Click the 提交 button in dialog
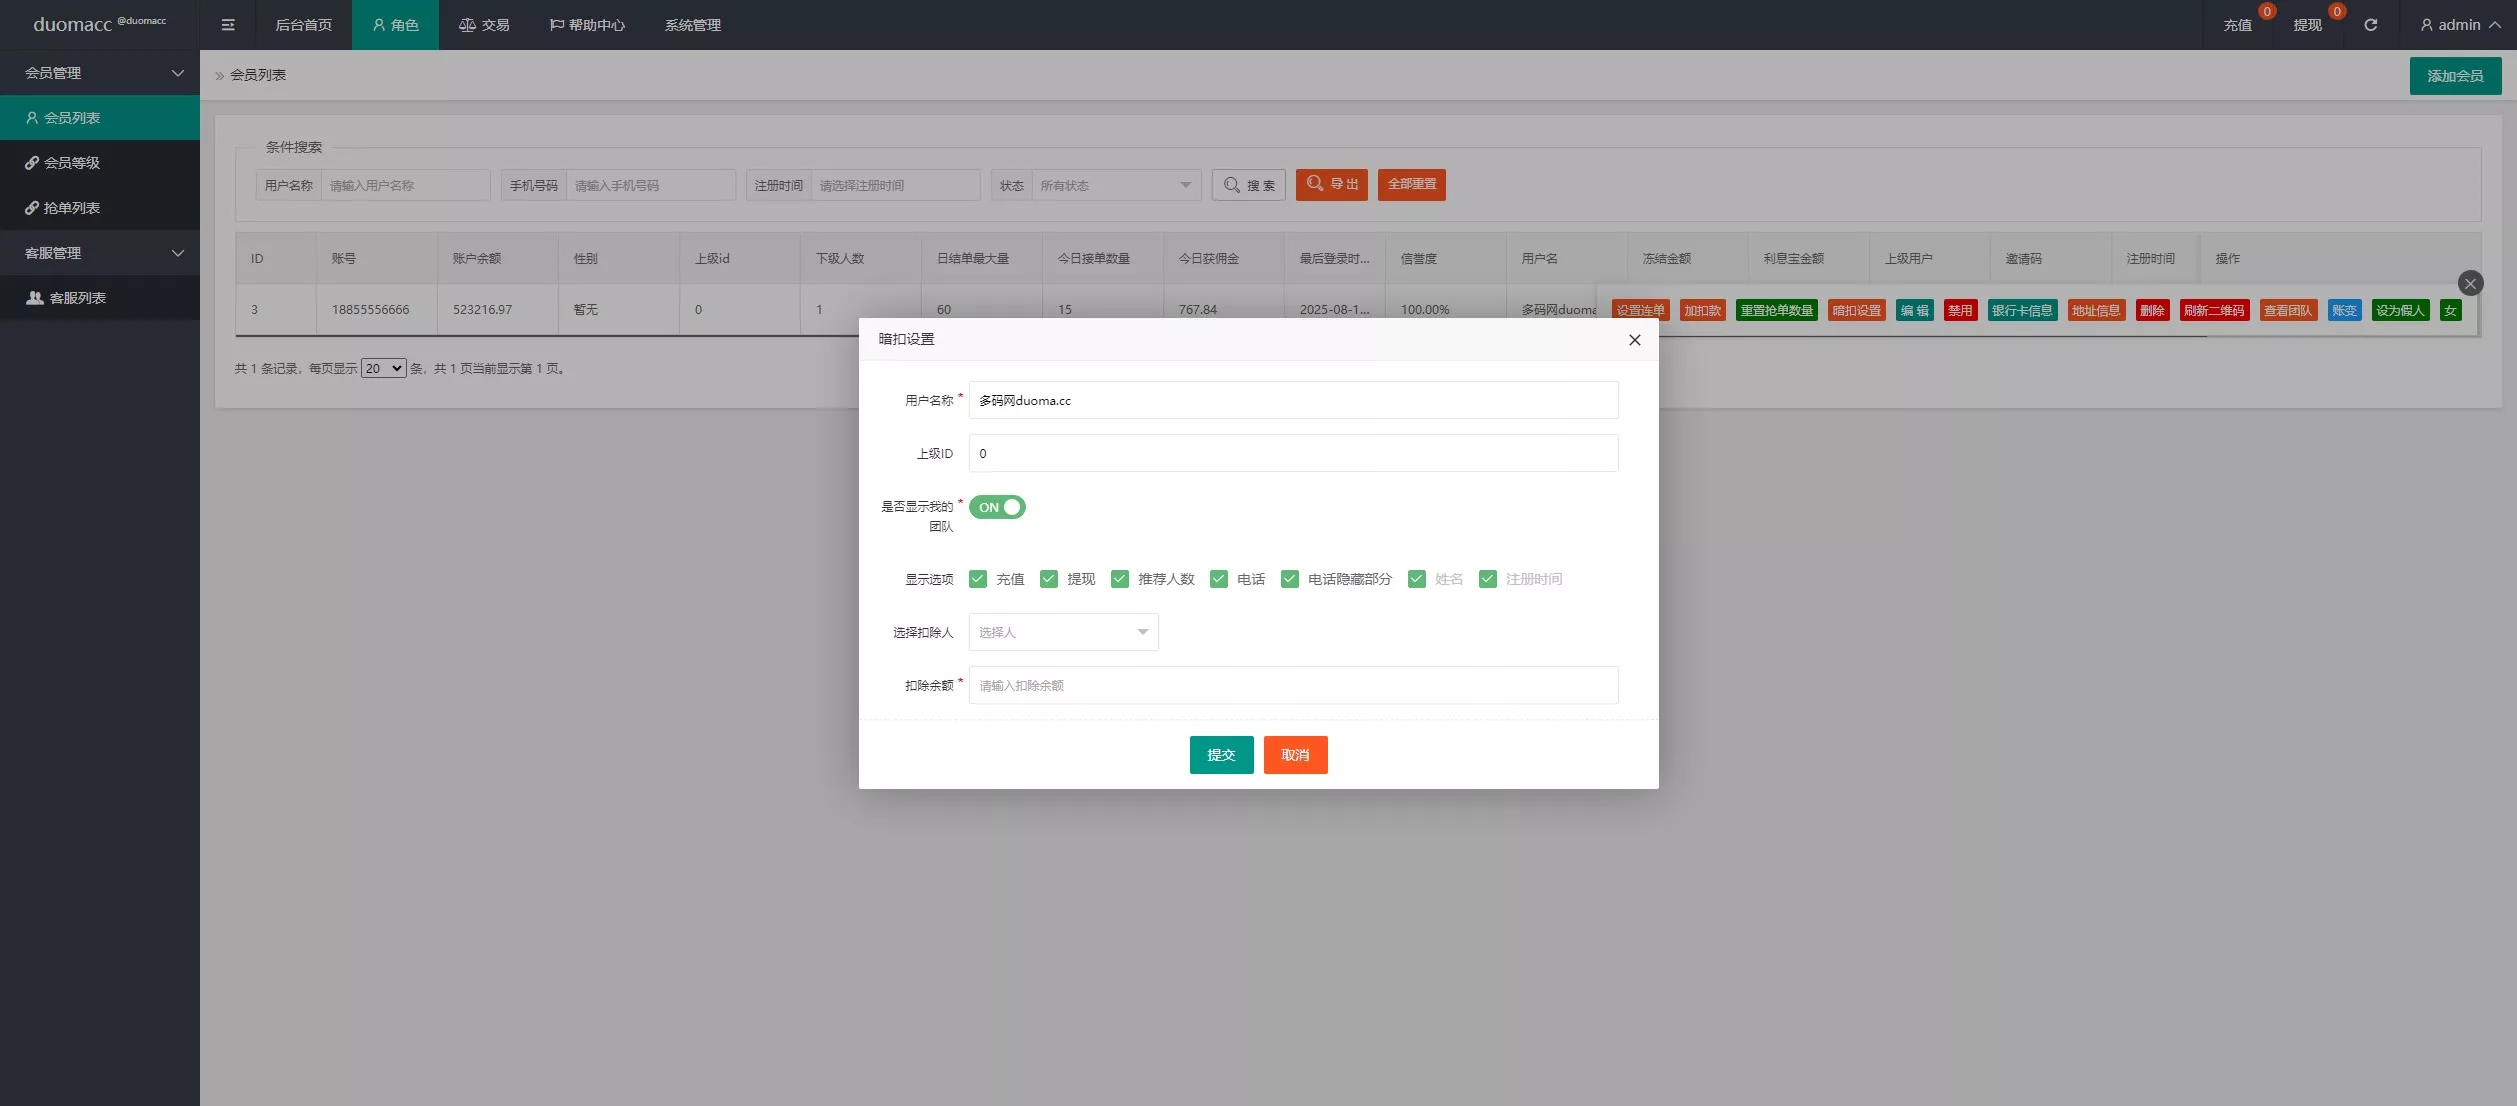The image size is (2517, 1106). click(1221, 755)
